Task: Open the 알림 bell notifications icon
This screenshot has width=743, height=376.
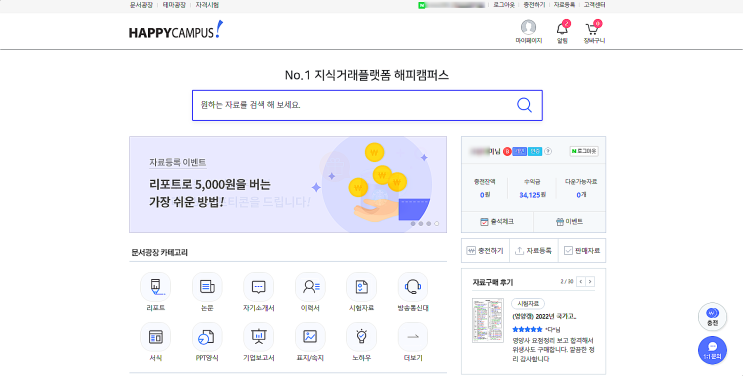Action: point(562,28)
